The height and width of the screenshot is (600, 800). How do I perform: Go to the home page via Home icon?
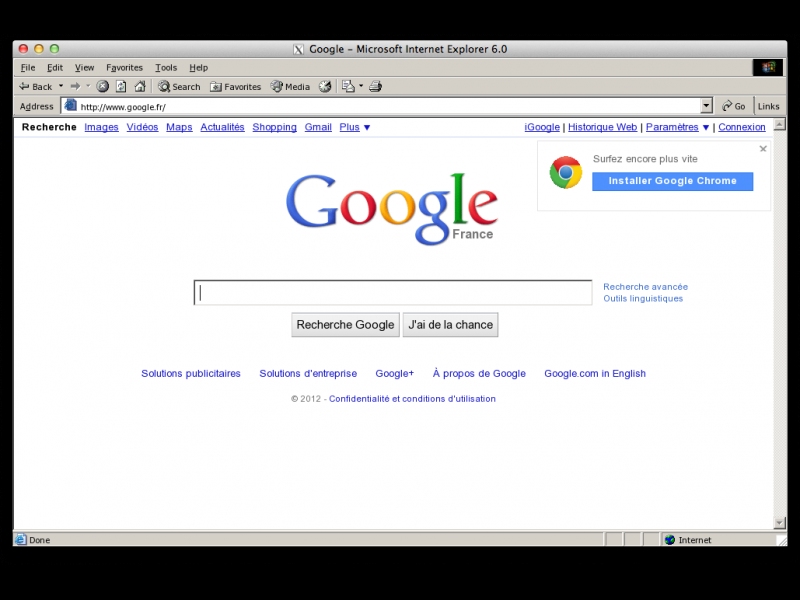point(140,87)
